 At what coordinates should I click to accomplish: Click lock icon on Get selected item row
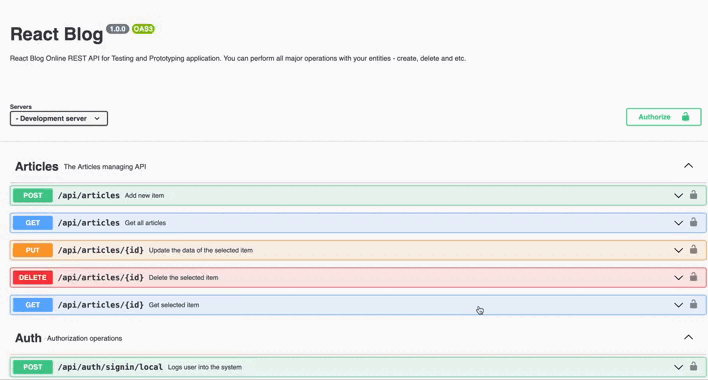693,305
